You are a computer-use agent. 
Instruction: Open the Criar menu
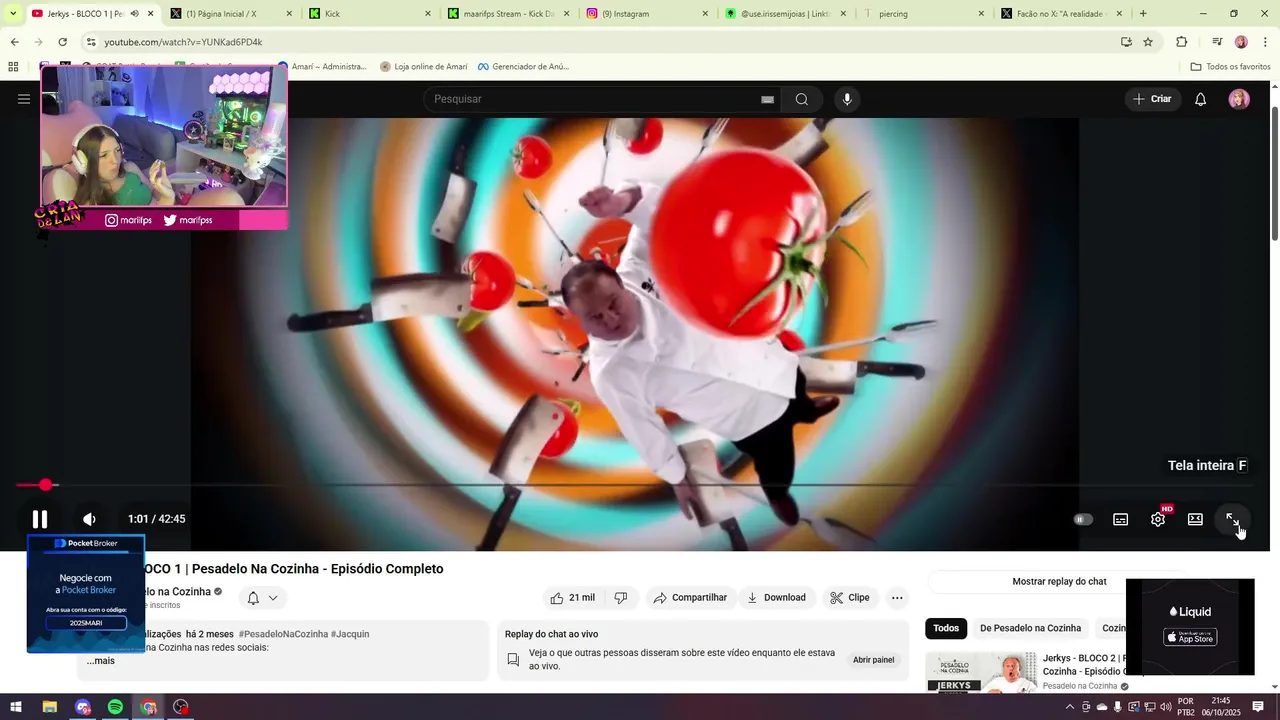[x=1152, y=99]
